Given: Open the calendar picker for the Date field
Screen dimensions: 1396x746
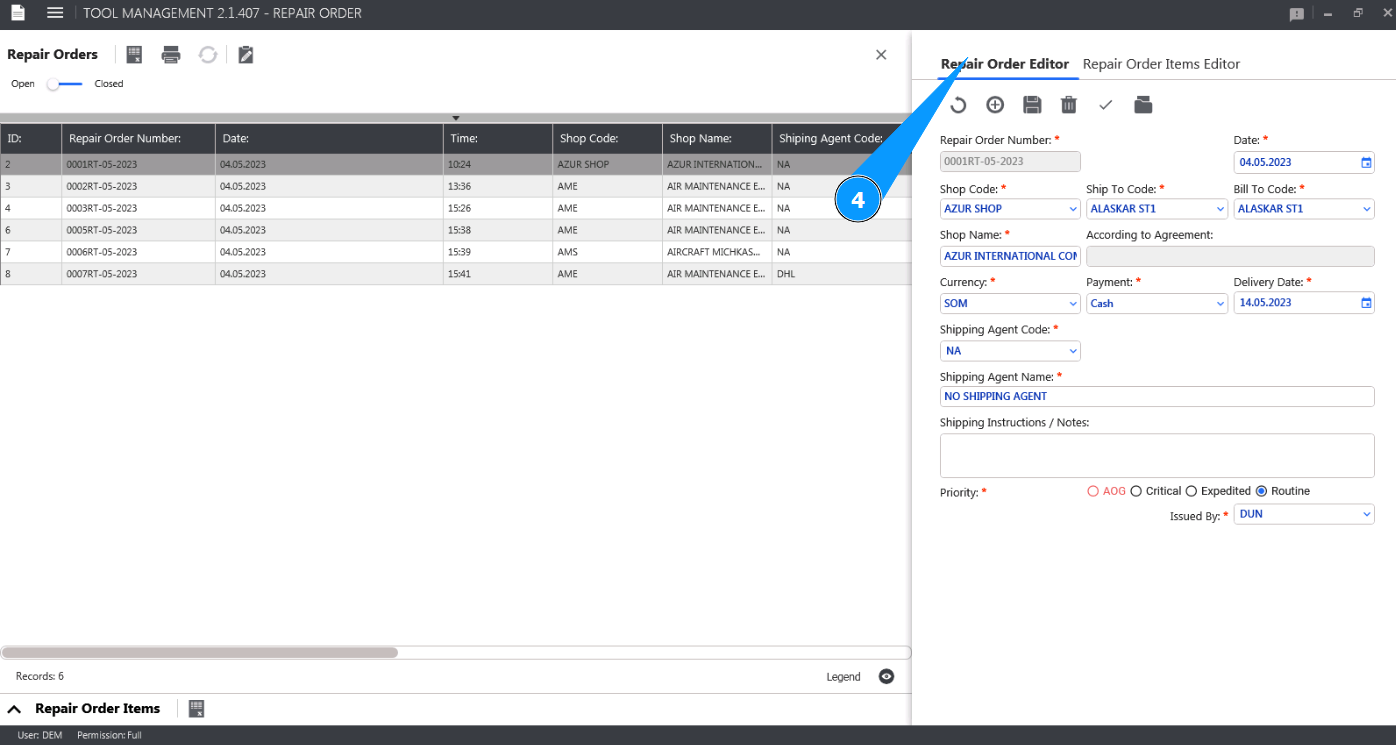Looking at the screenshot, I should [1366, 162].
